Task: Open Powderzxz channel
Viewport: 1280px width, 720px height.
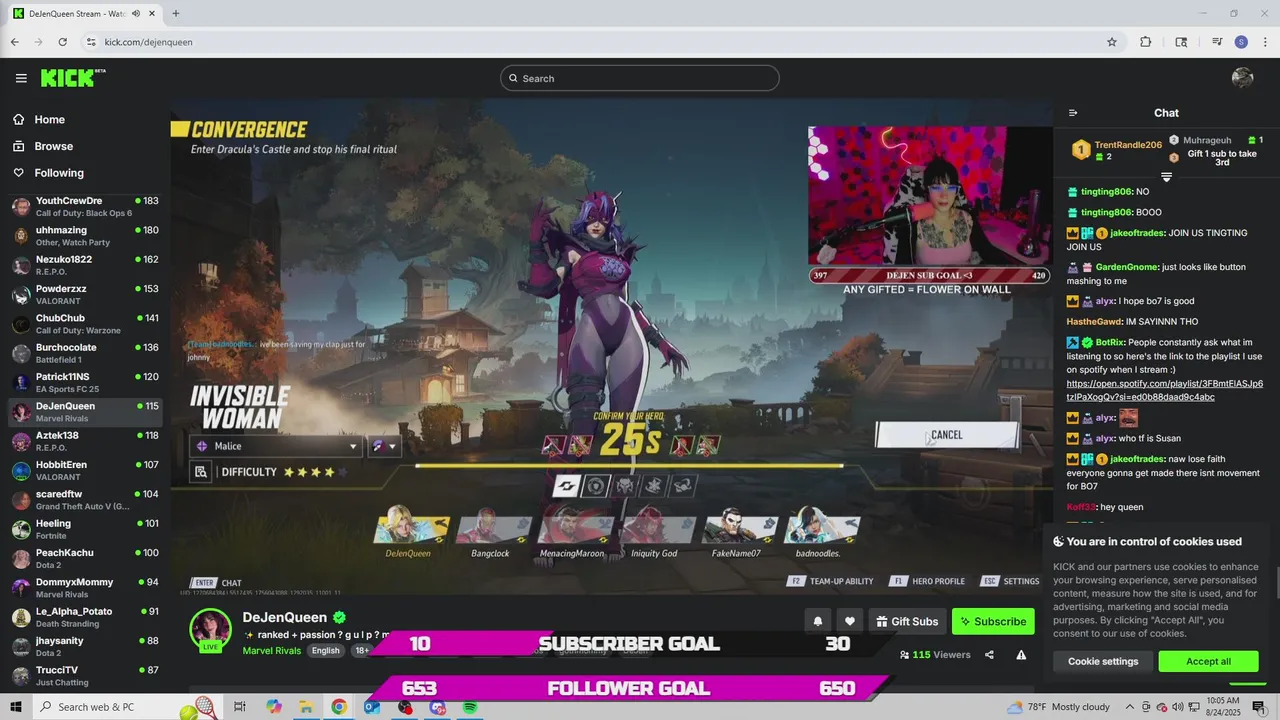Action: tap(85, 294)
